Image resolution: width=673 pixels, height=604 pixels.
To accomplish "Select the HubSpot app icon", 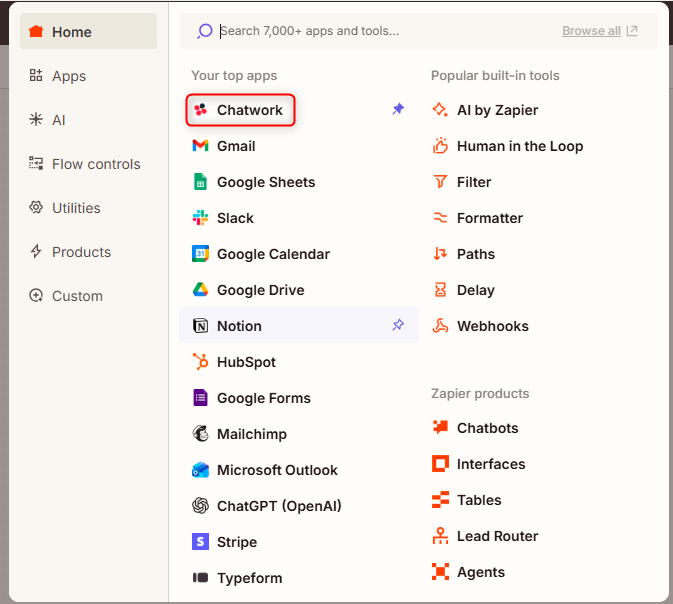I will 200,362.
